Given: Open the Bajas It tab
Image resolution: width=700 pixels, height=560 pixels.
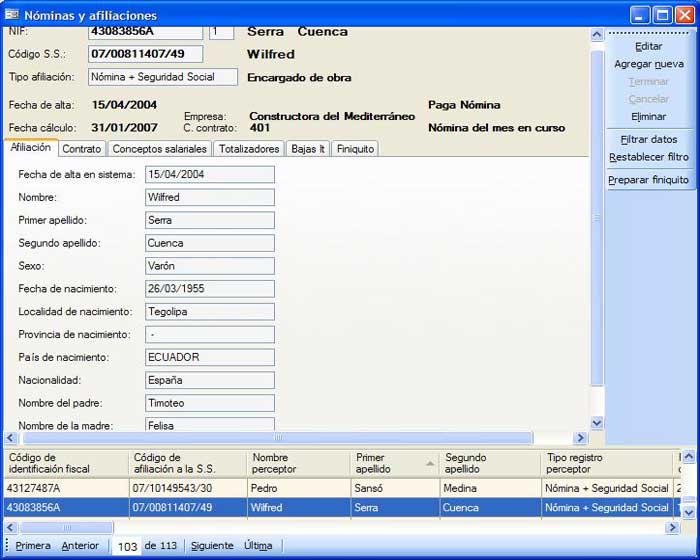Looking at the screenshot, I should point(307,149).
